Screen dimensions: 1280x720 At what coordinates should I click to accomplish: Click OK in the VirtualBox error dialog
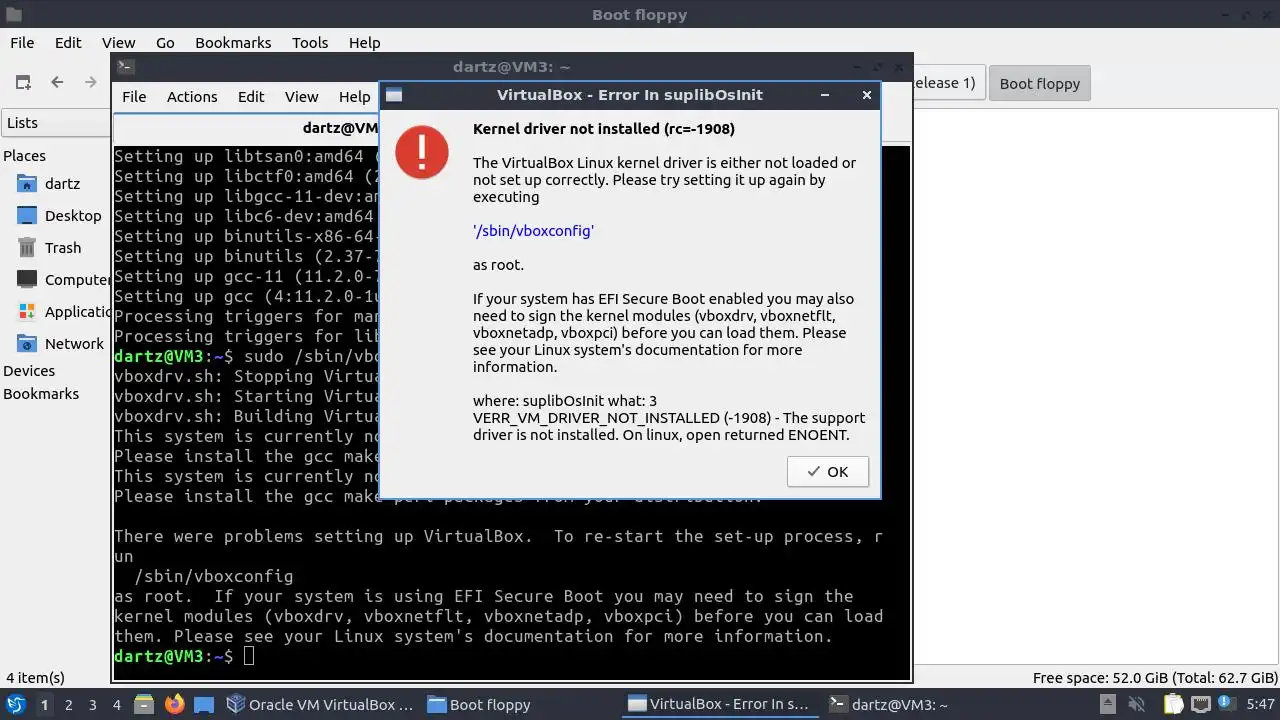coord(827,472)
